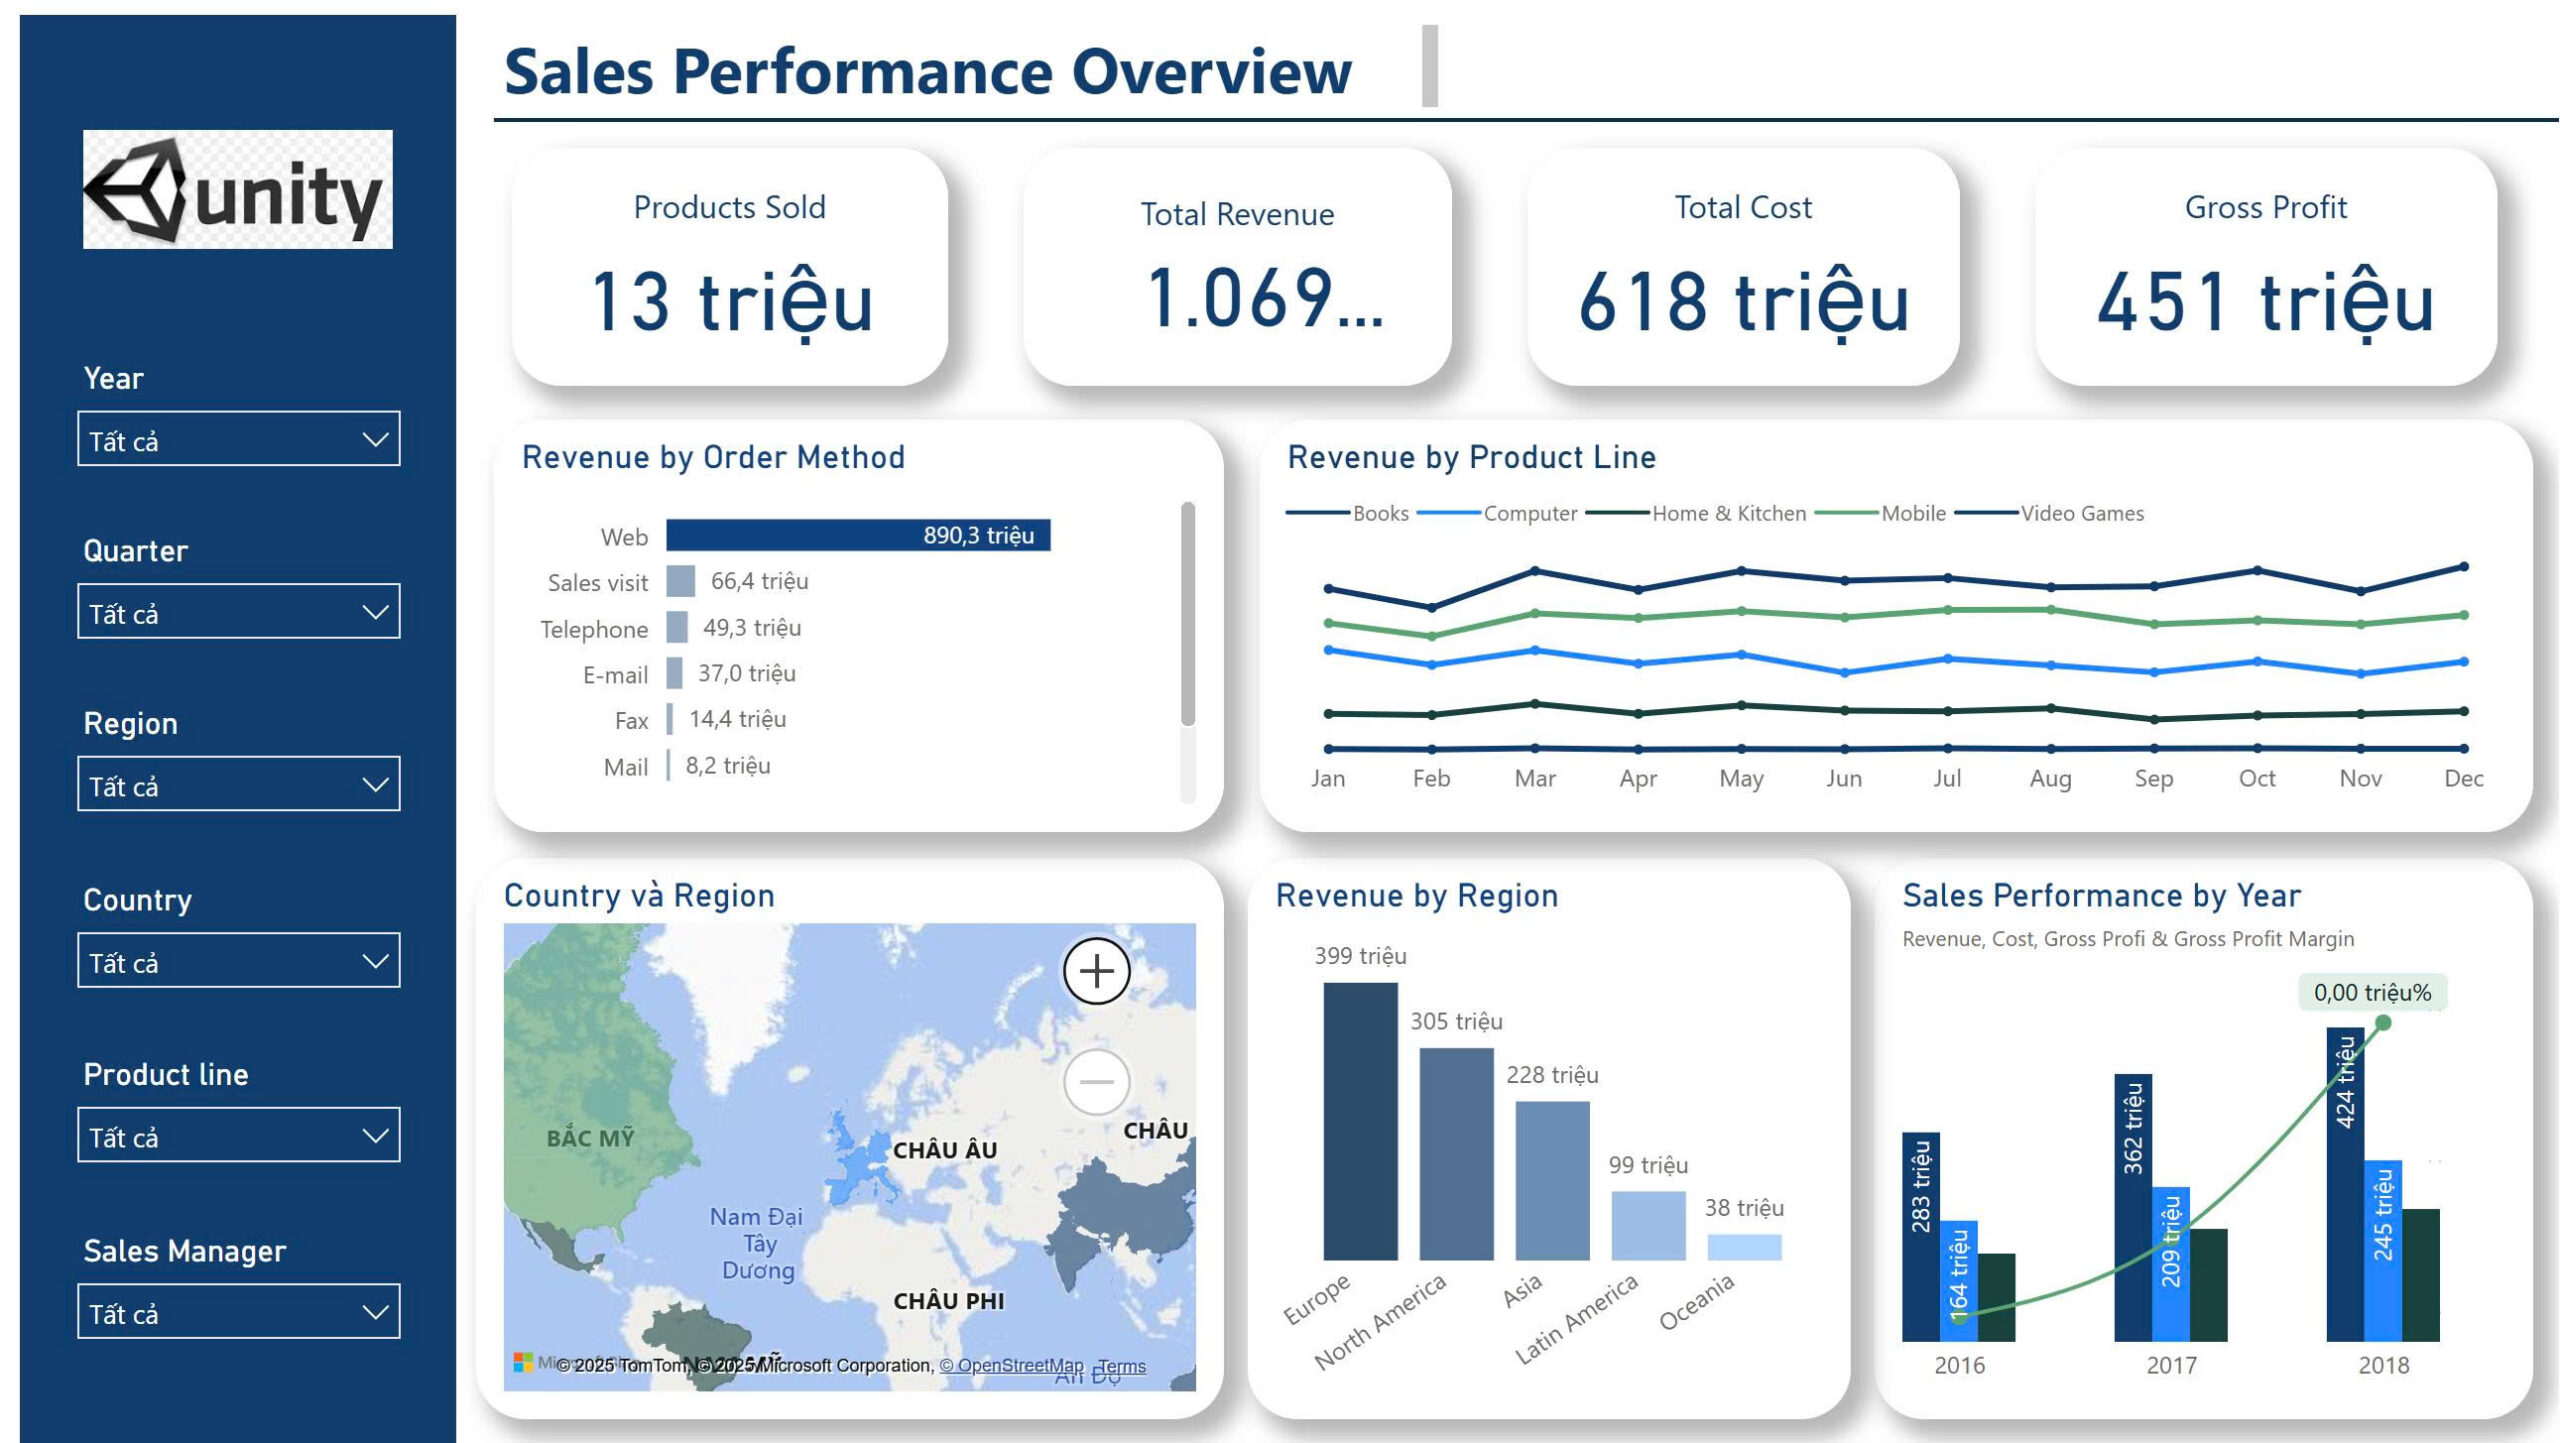Select the Web bar in Revenue by Order Method
Image resolution: width=2560 pixels, height=1443 pixels.
pos(855,536)
